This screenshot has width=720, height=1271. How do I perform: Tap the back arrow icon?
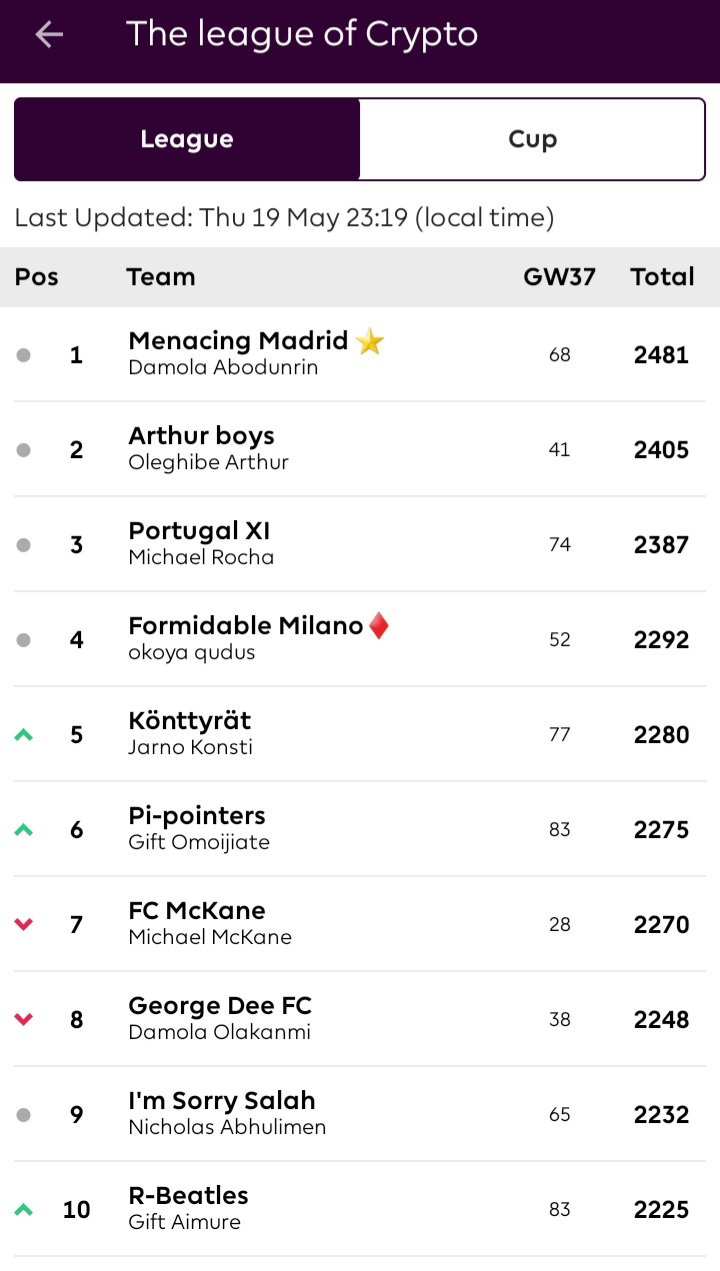point(49,35)
